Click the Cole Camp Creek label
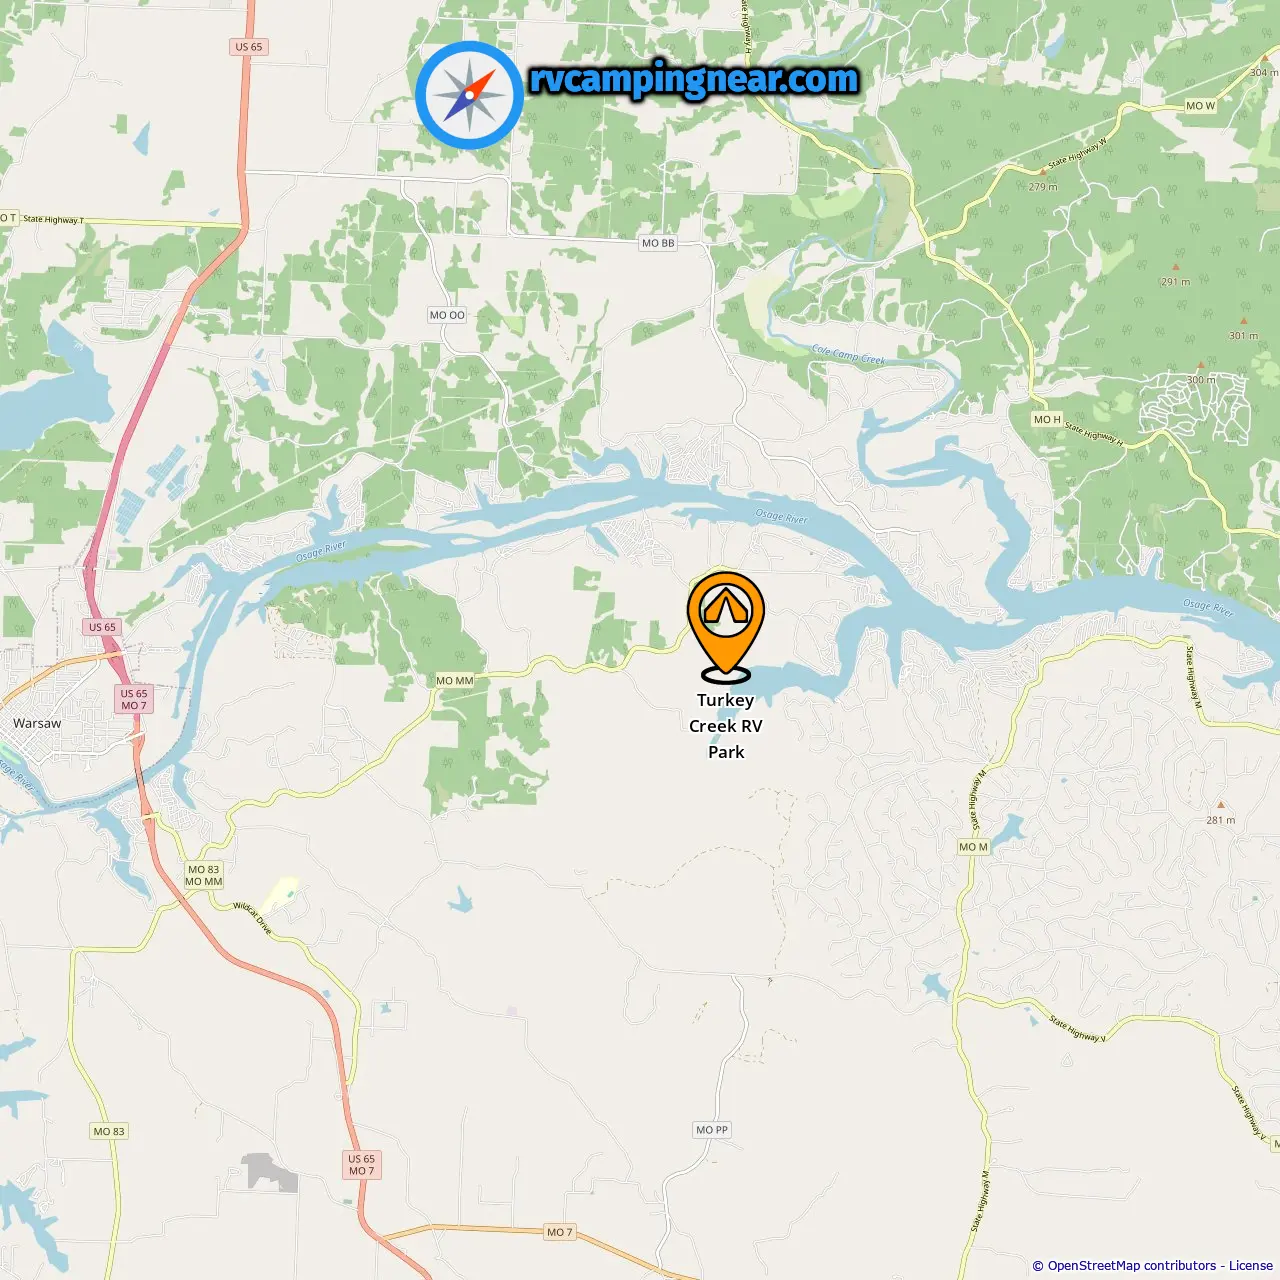This screenshot has width=1280, height=1280. pos(848,355)
